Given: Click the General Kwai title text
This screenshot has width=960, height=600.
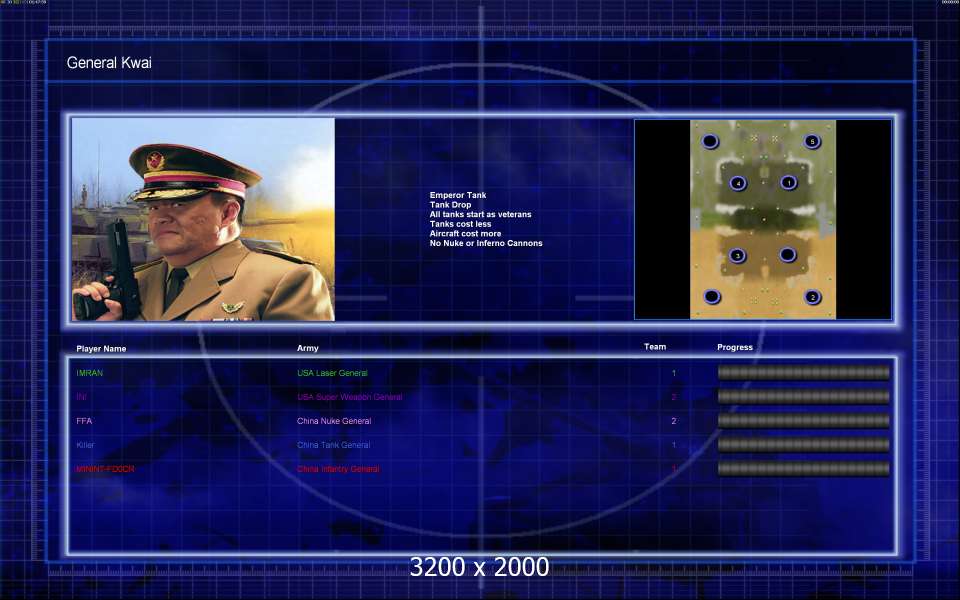Looking at the screenshot, I should pos(109,62).
